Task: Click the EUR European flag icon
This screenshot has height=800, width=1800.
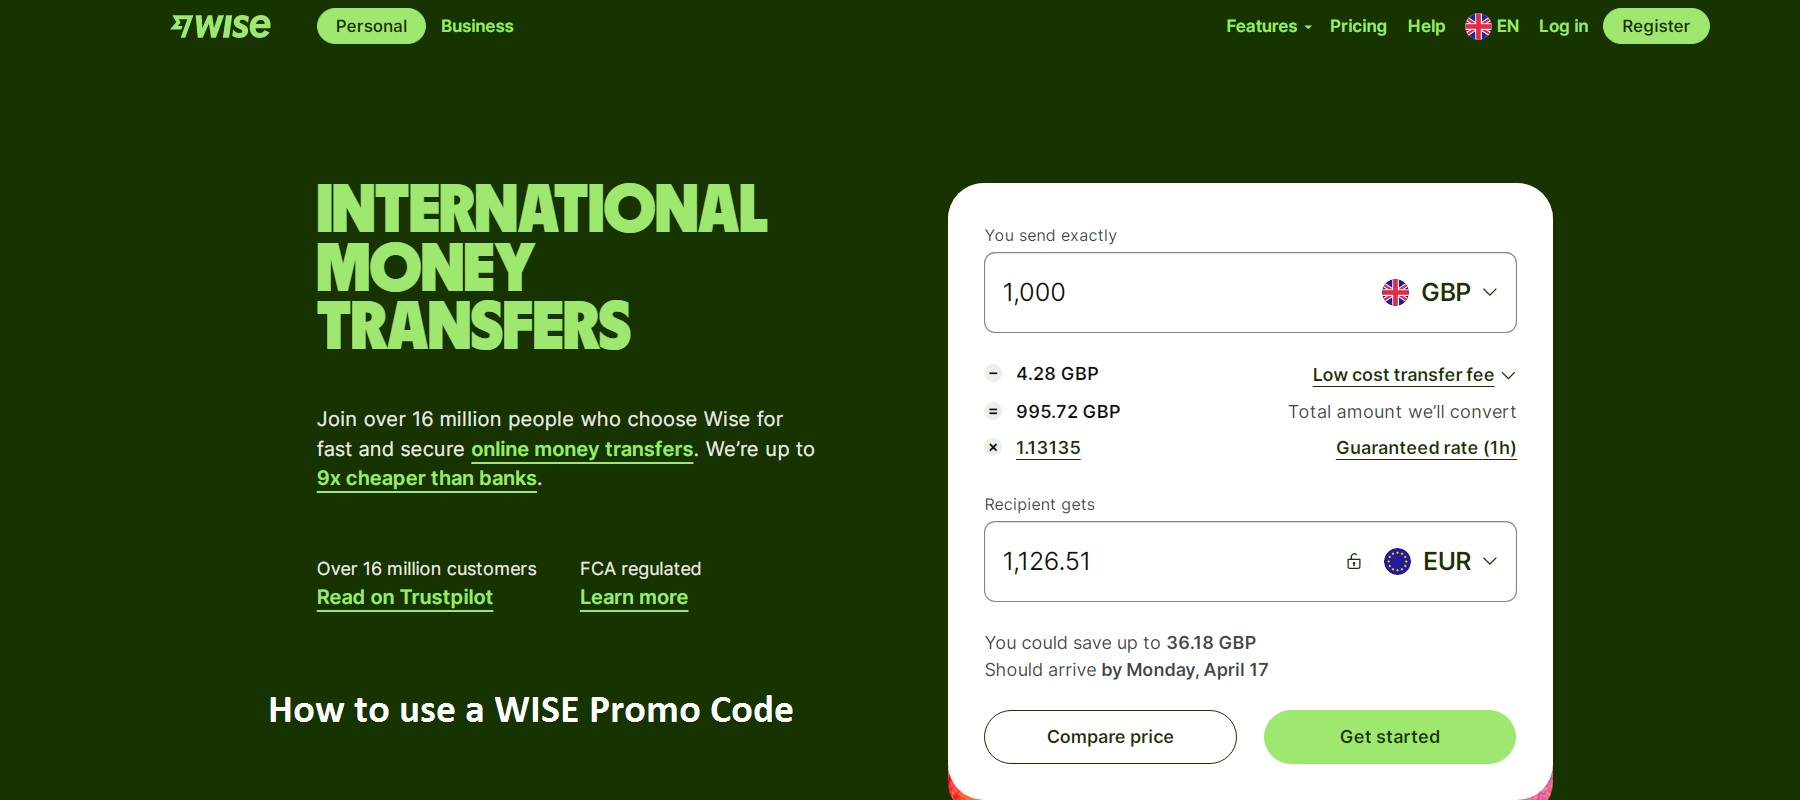Action: (x=1397, y=561)
